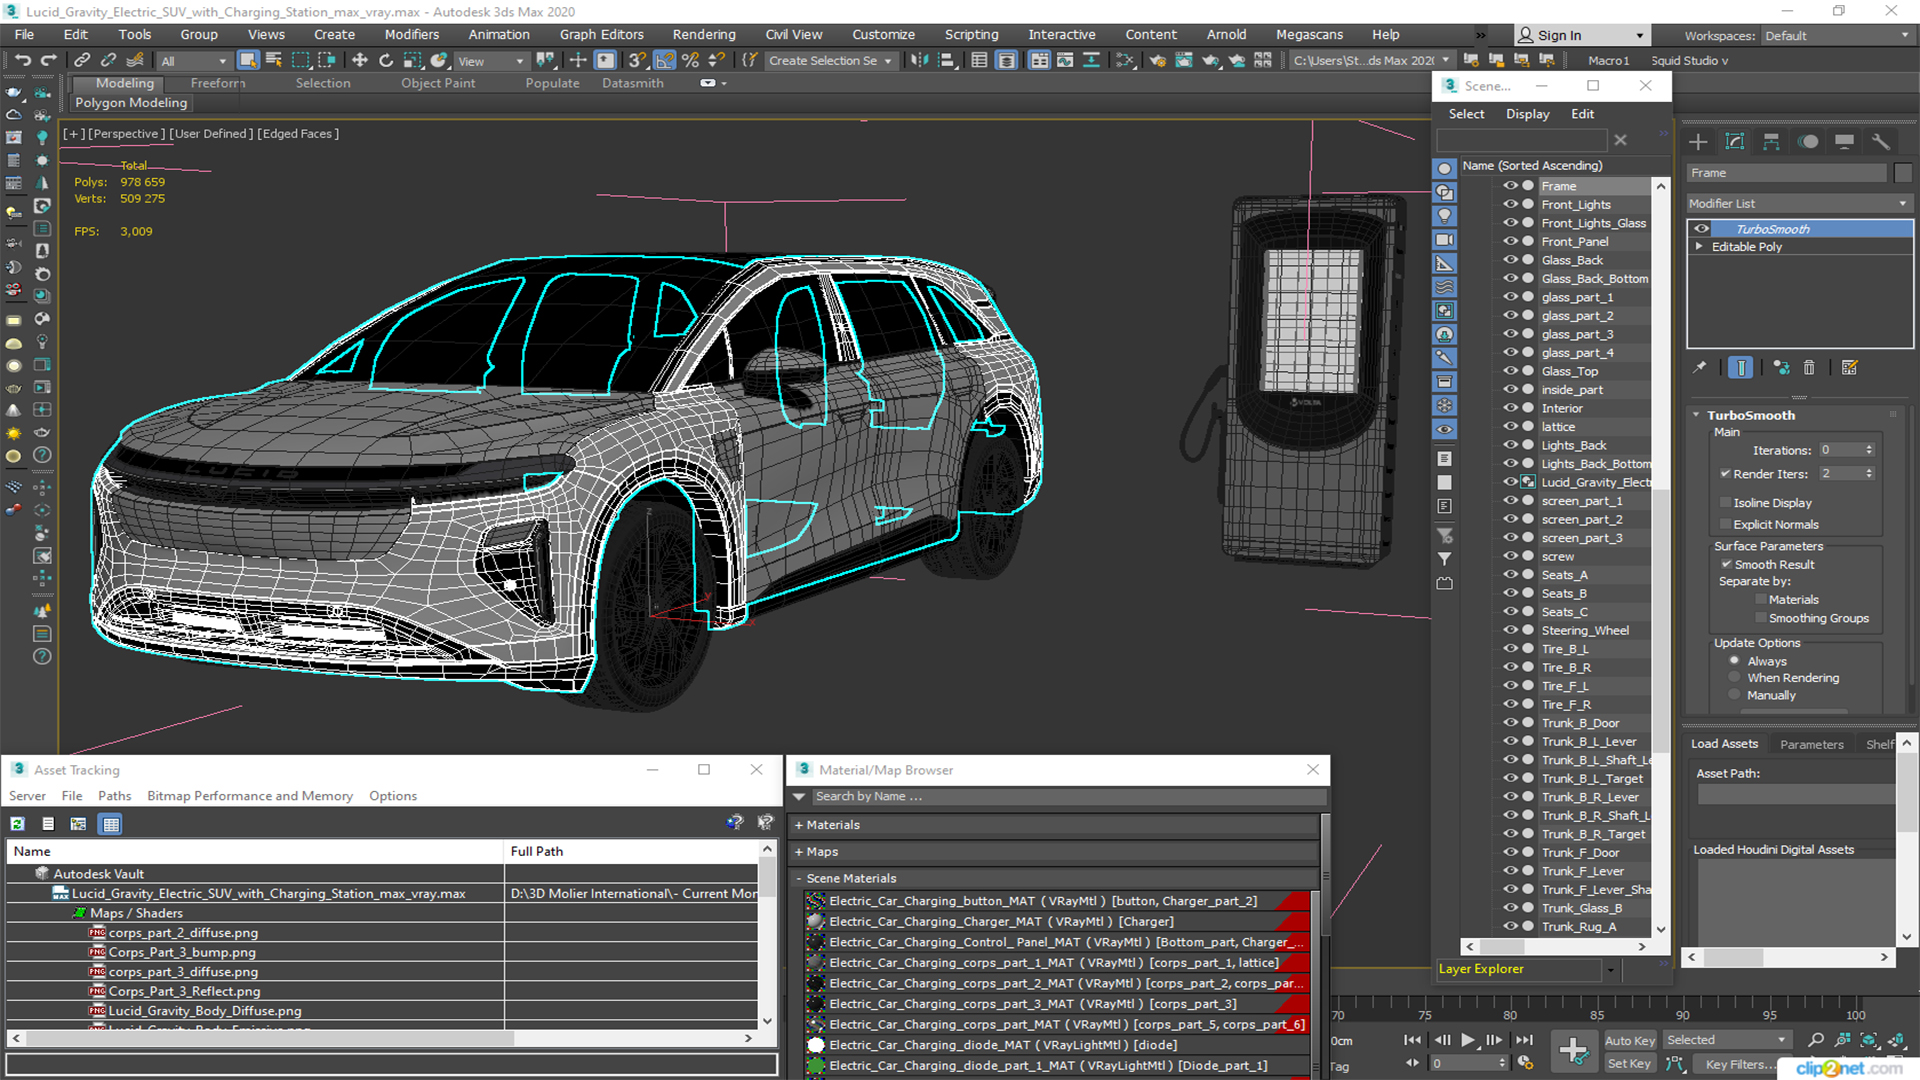
Task: Choose the Select and Rotate tool
Action: [386, 60]
